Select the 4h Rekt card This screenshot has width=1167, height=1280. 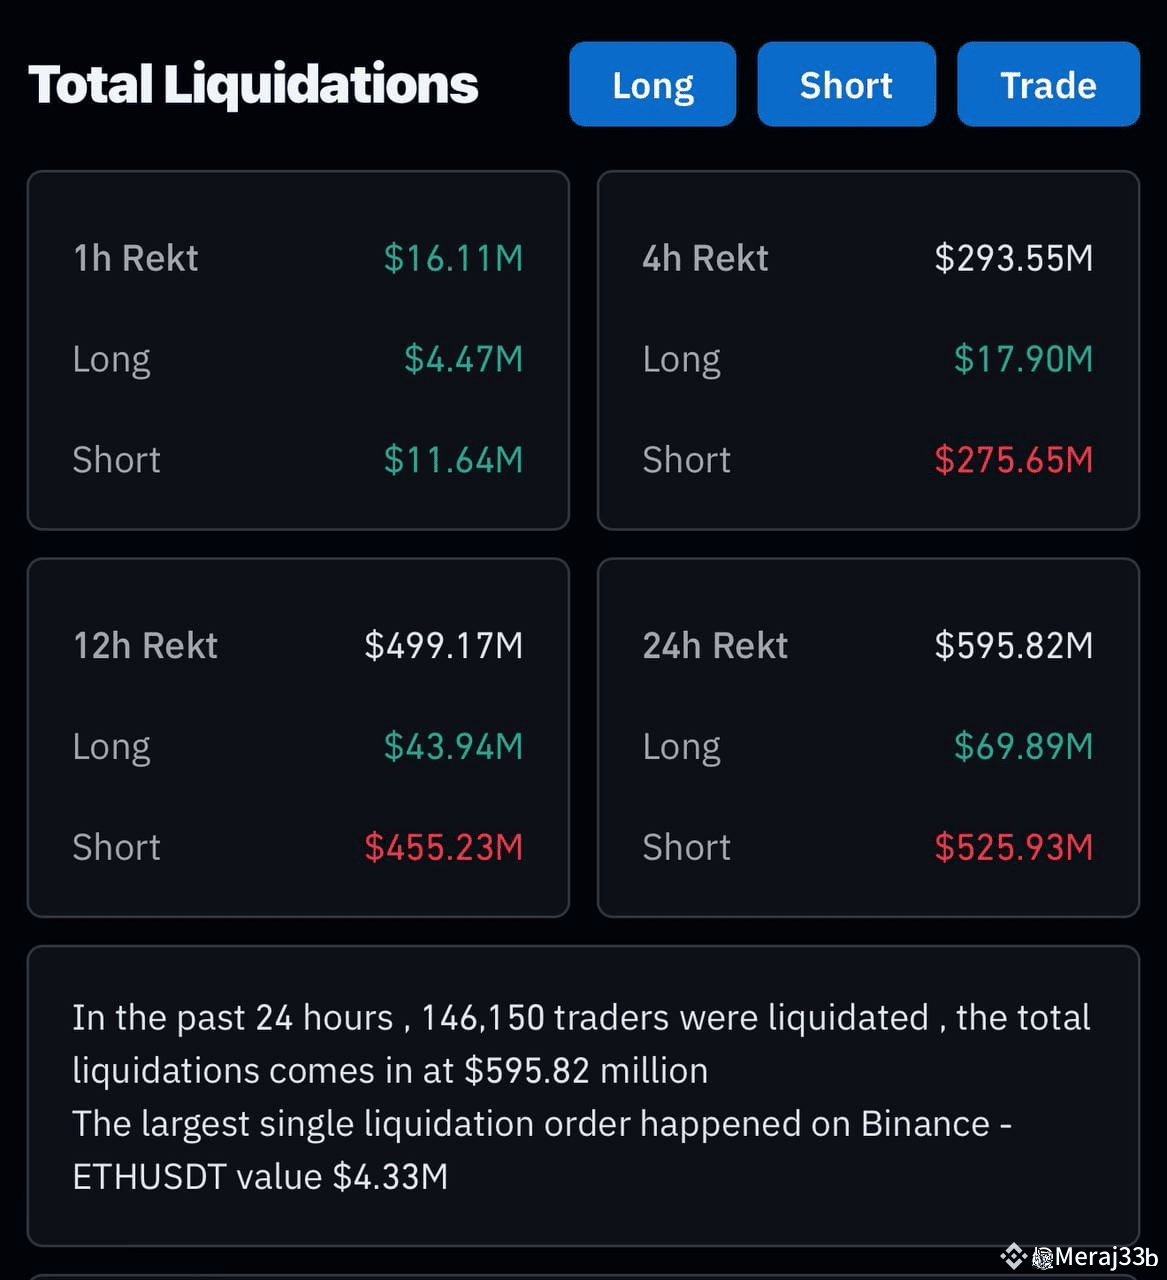868,350
